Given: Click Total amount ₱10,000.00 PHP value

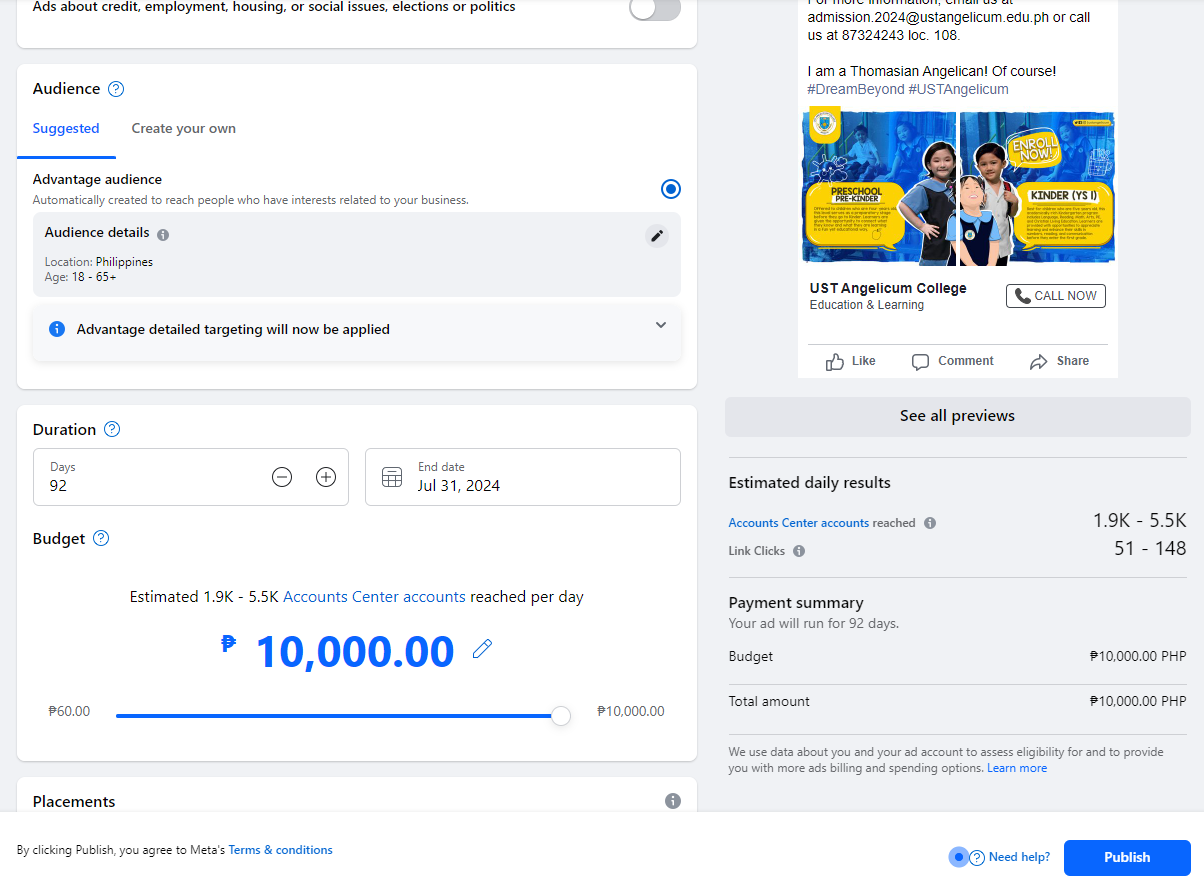Looking at the screenshot, I should pos(1138,702).
